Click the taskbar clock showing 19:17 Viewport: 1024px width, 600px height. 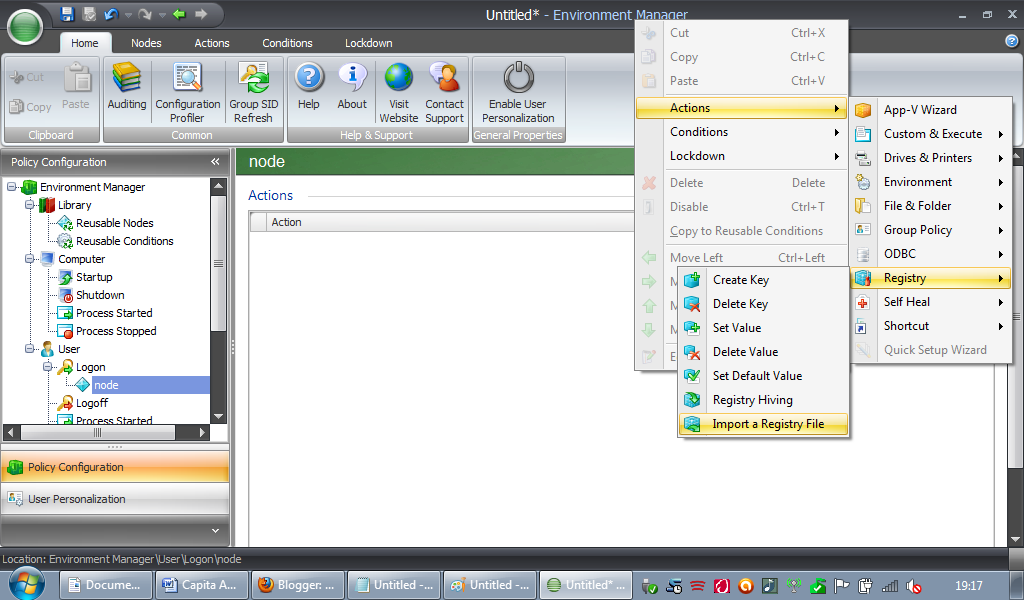click(x=968, y=586)
